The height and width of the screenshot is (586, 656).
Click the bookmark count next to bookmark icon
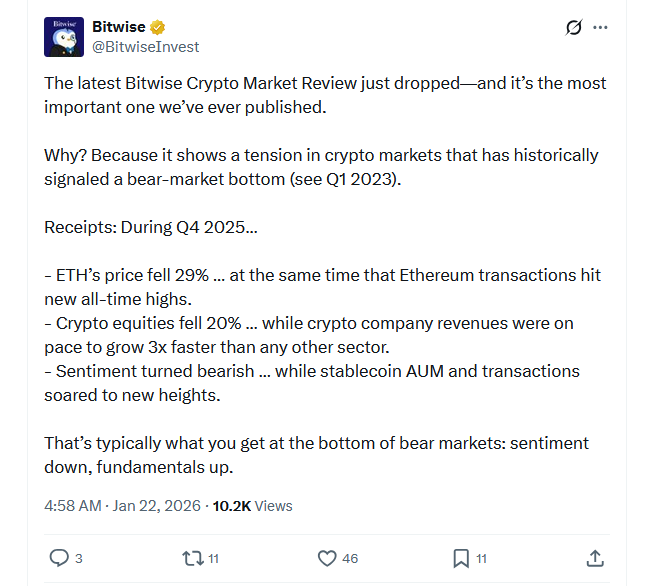481,558
